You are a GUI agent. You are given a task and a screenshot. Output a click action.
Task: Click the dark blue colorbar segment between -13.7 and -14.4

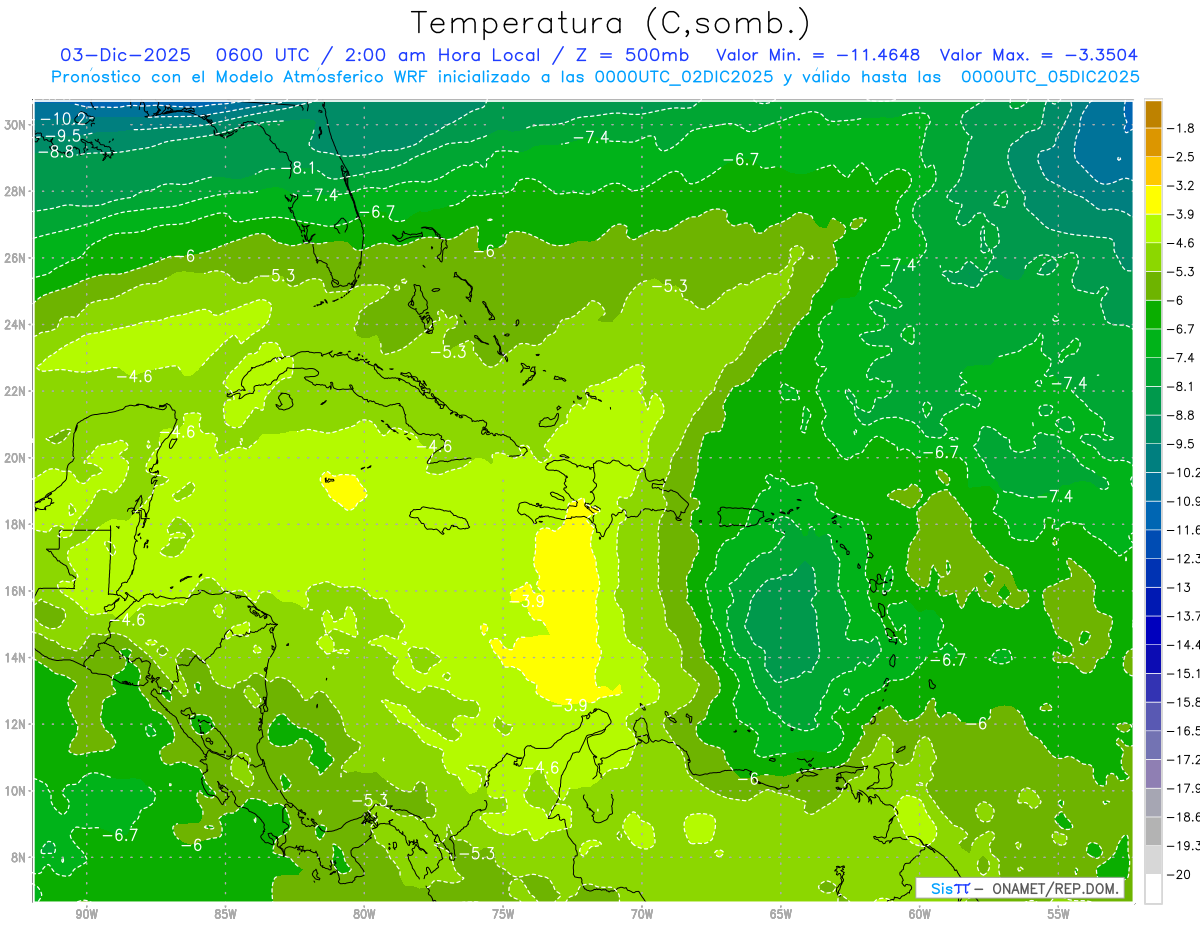1153,630
